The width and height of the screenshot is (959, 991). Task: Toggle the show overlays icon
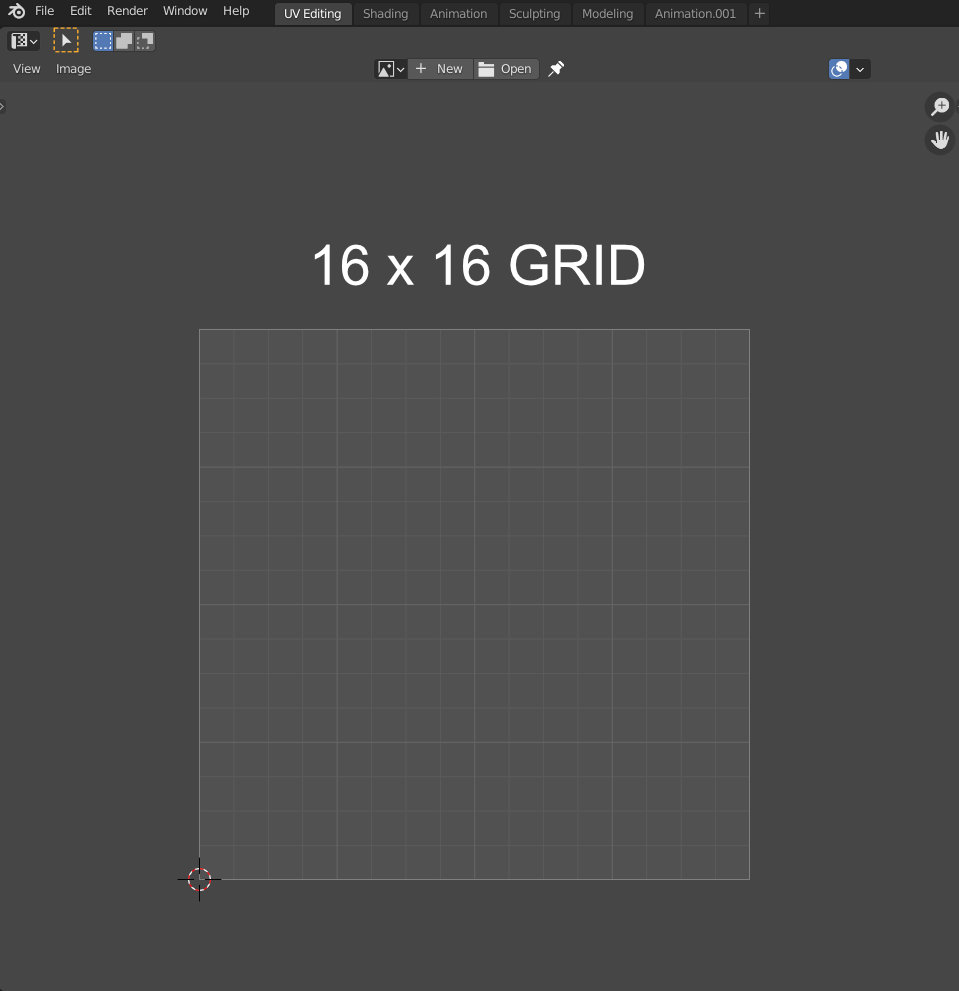click(839, 69)
